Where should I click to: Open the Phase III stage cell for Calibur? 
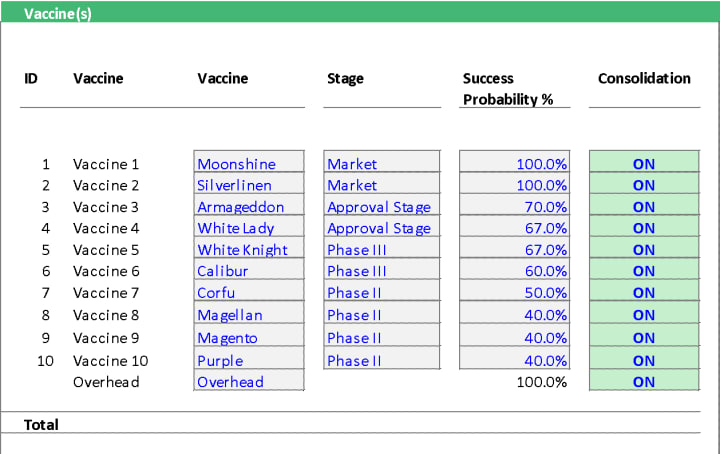pos(382,269)
